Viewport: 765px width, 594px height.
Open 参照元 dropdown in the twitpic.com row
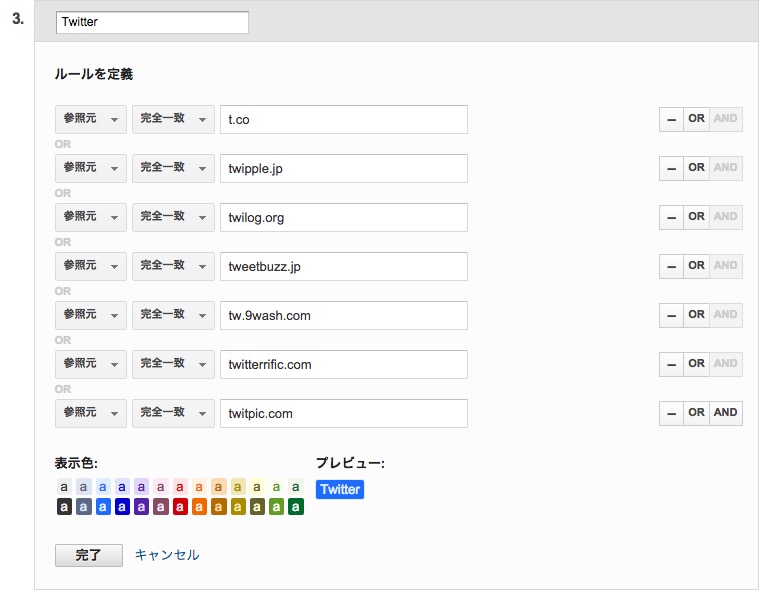point(91,414)
